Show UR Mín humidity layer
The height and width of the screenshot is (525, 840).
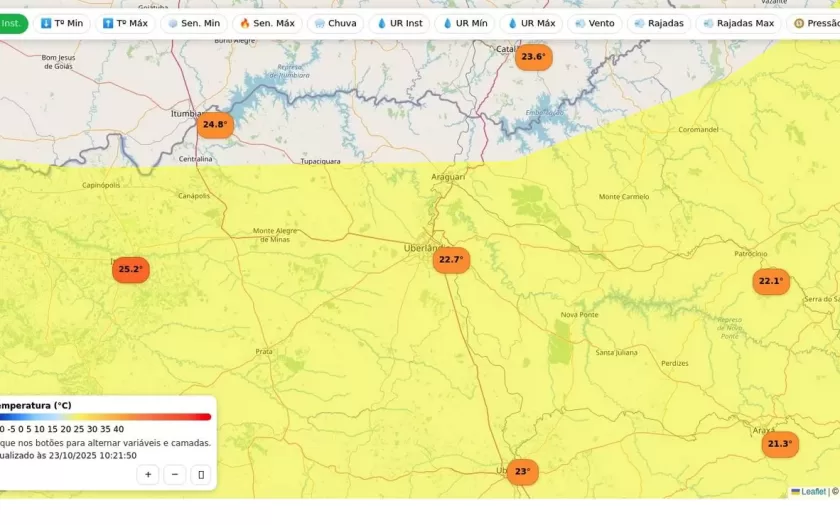[465, 23]
